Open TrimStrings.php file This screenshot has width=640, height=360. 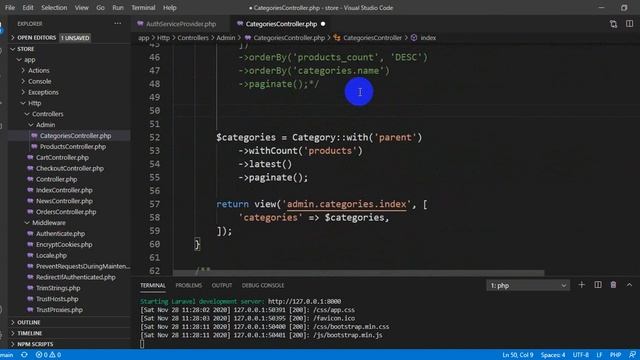[58, 288]
